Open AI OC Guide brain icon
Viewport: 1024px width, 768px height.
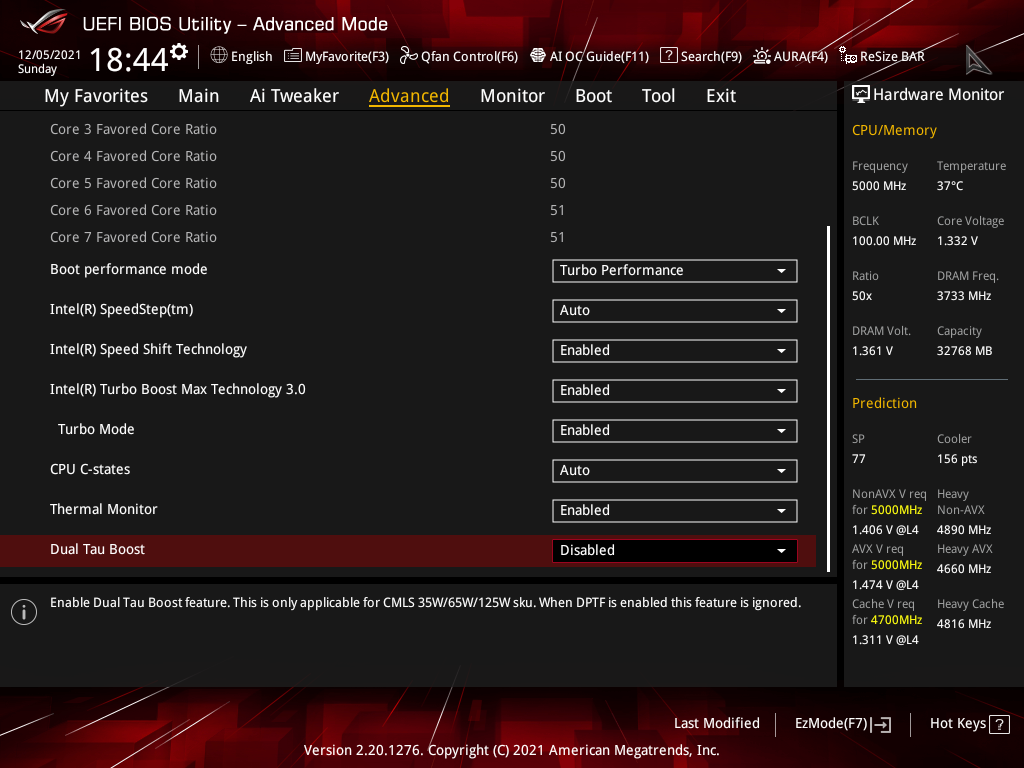pyautogui.click(x=537, y=56)
